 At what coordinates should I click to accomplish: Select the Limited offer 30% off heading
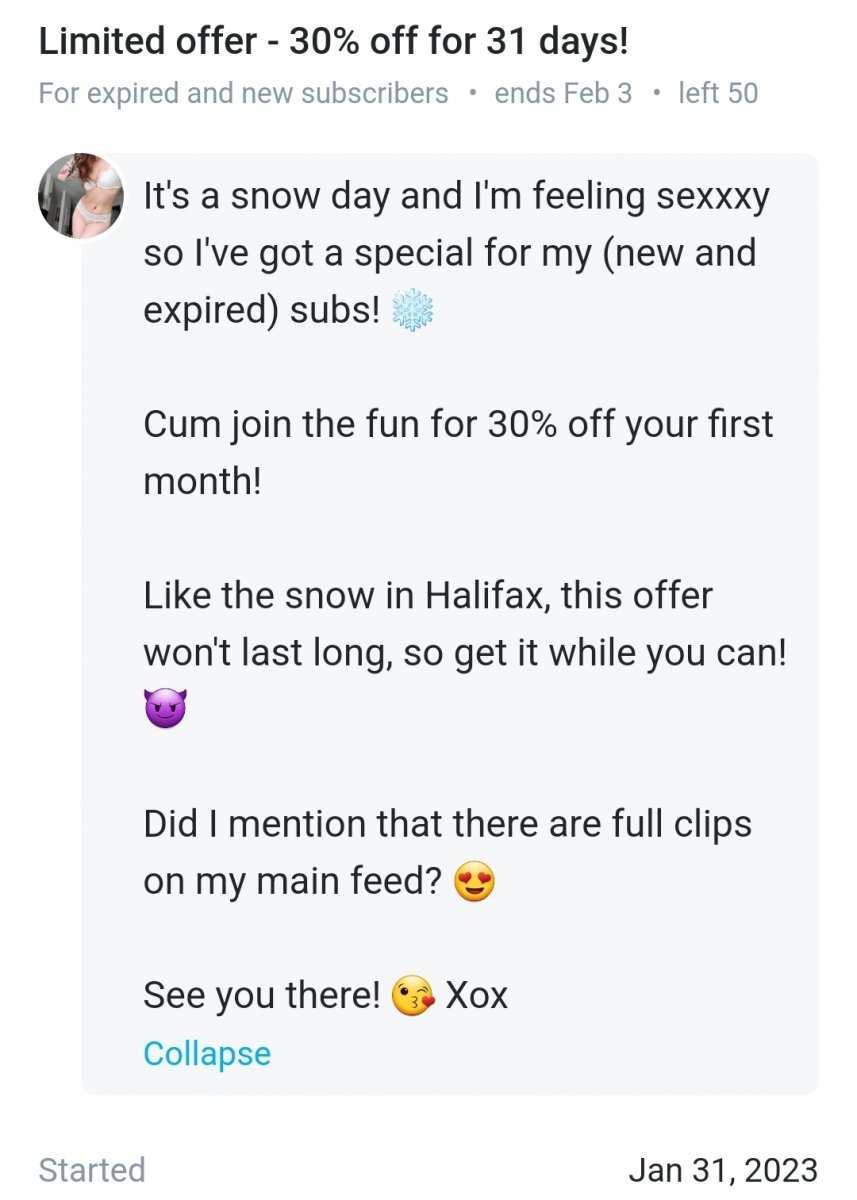(x=333, y=43)
